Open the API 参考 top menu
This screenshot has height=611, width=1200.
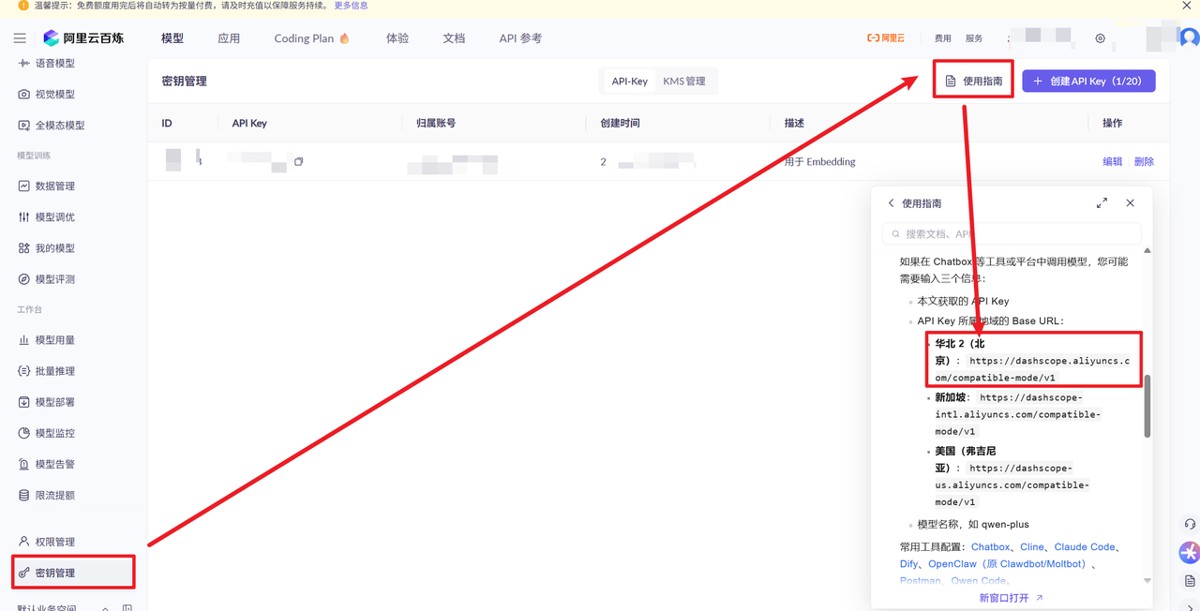pos(520,38)
